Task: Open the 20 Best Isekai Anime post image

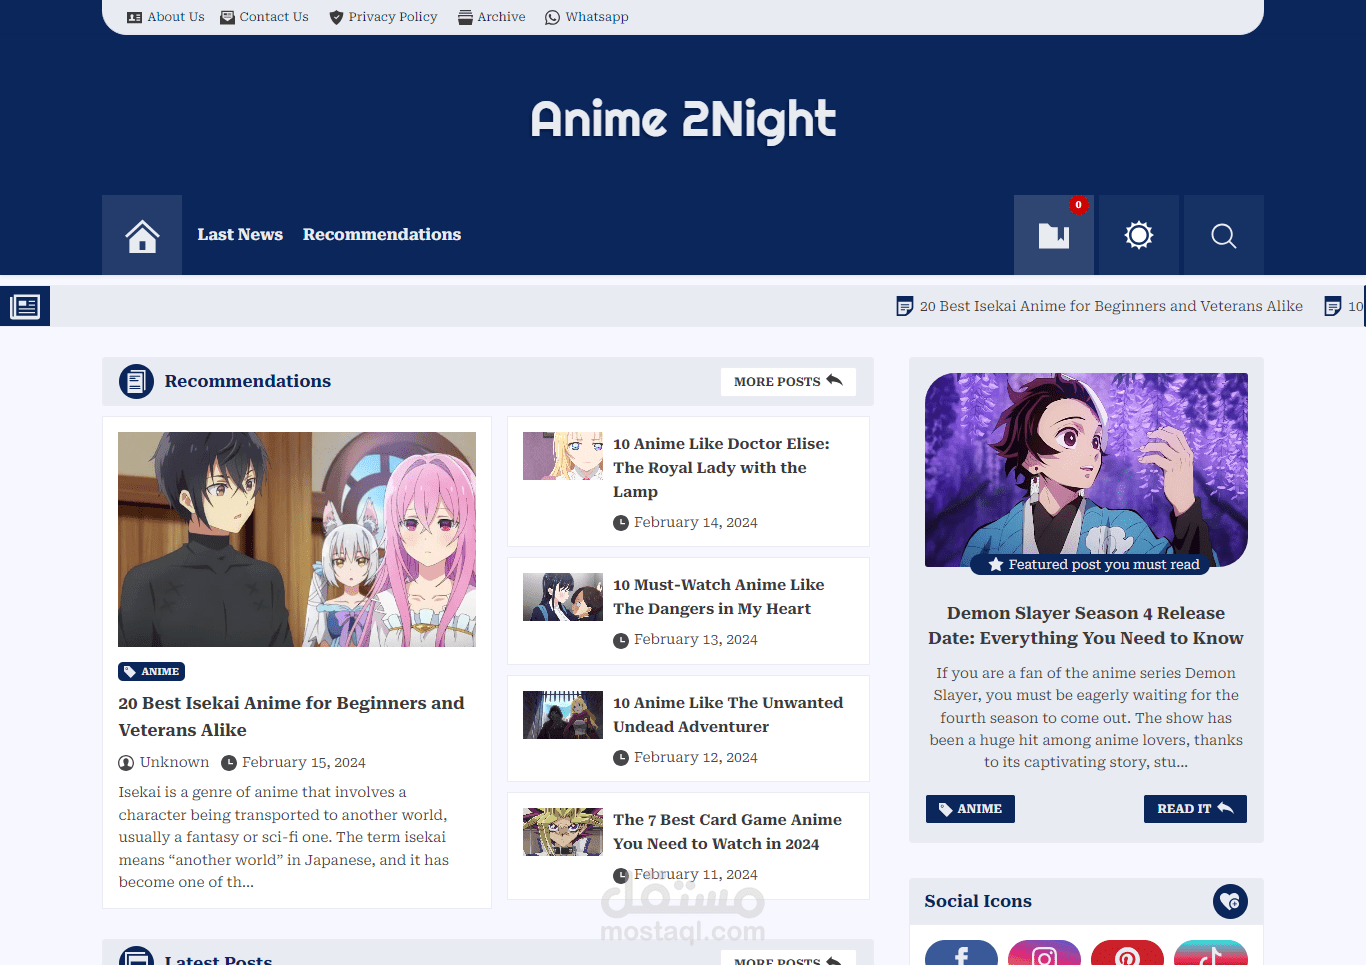Action: tap(297, 539)
